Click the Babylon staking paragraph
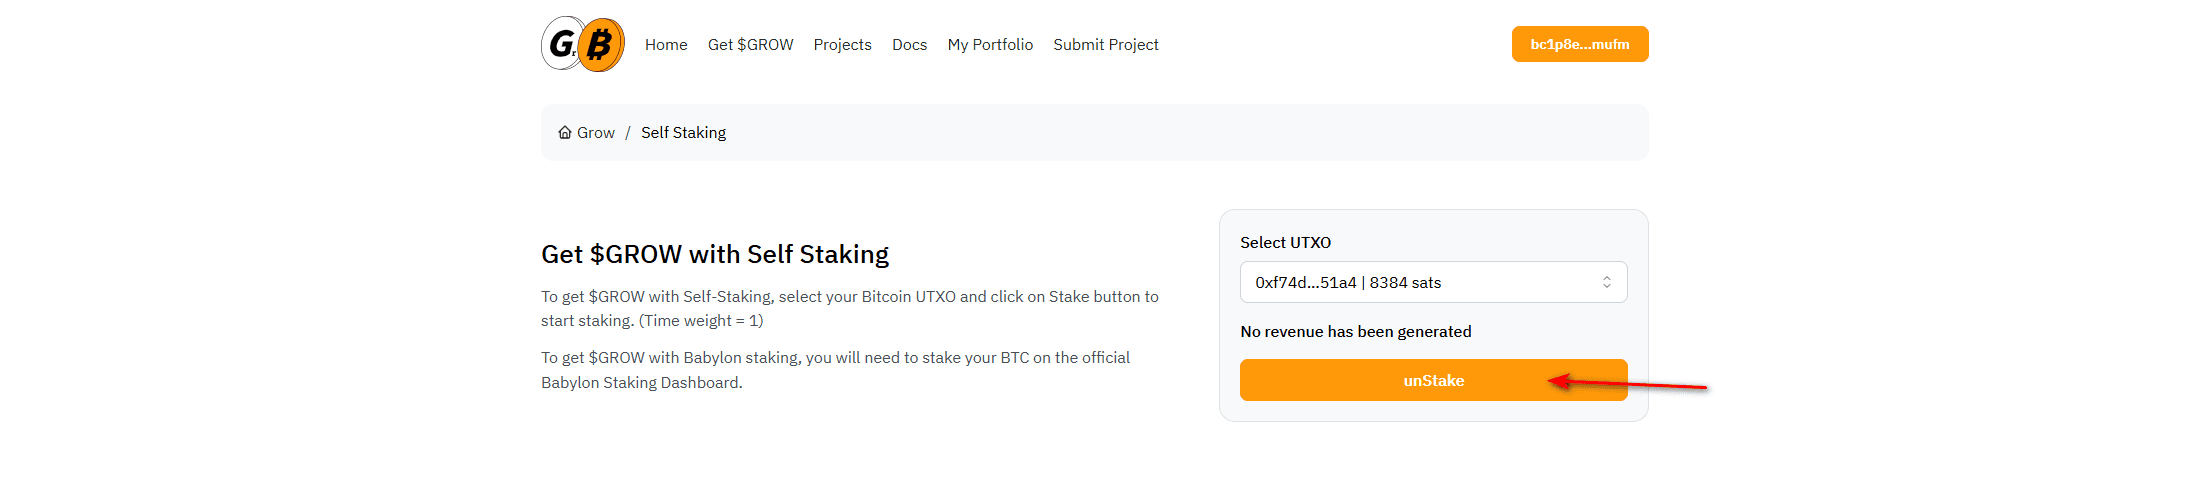2194x488 pixels. [x=836, y=370]
